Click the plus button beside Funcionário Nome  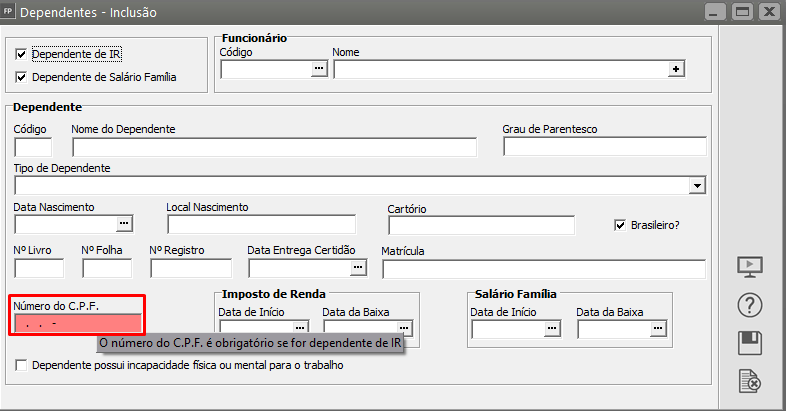[676, 69]
